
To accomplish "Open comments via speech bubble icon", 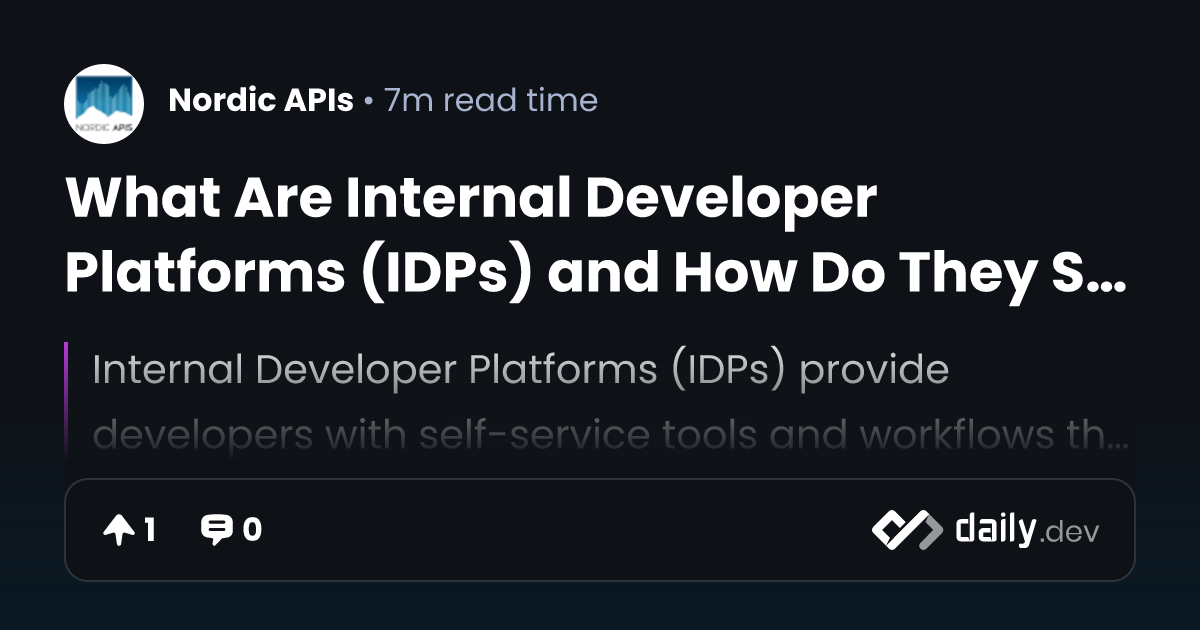I will [x=216, y=530].
